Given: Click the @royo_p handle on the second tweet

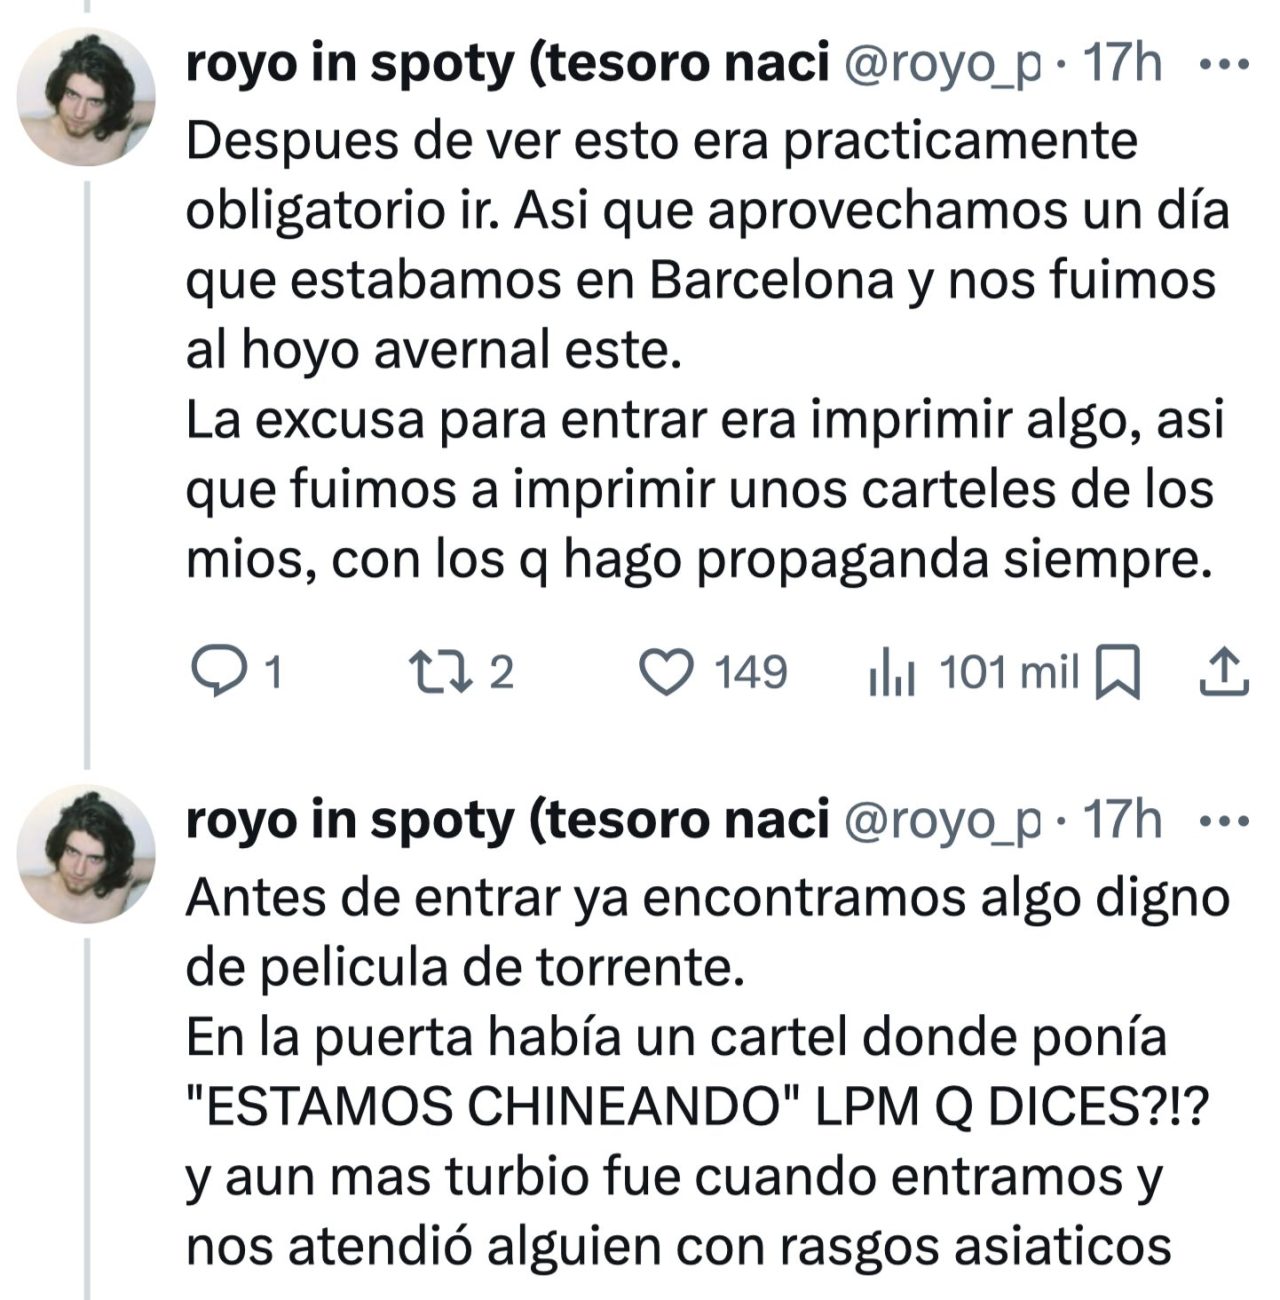Looking at the screenshot, I should coord(943,822).
